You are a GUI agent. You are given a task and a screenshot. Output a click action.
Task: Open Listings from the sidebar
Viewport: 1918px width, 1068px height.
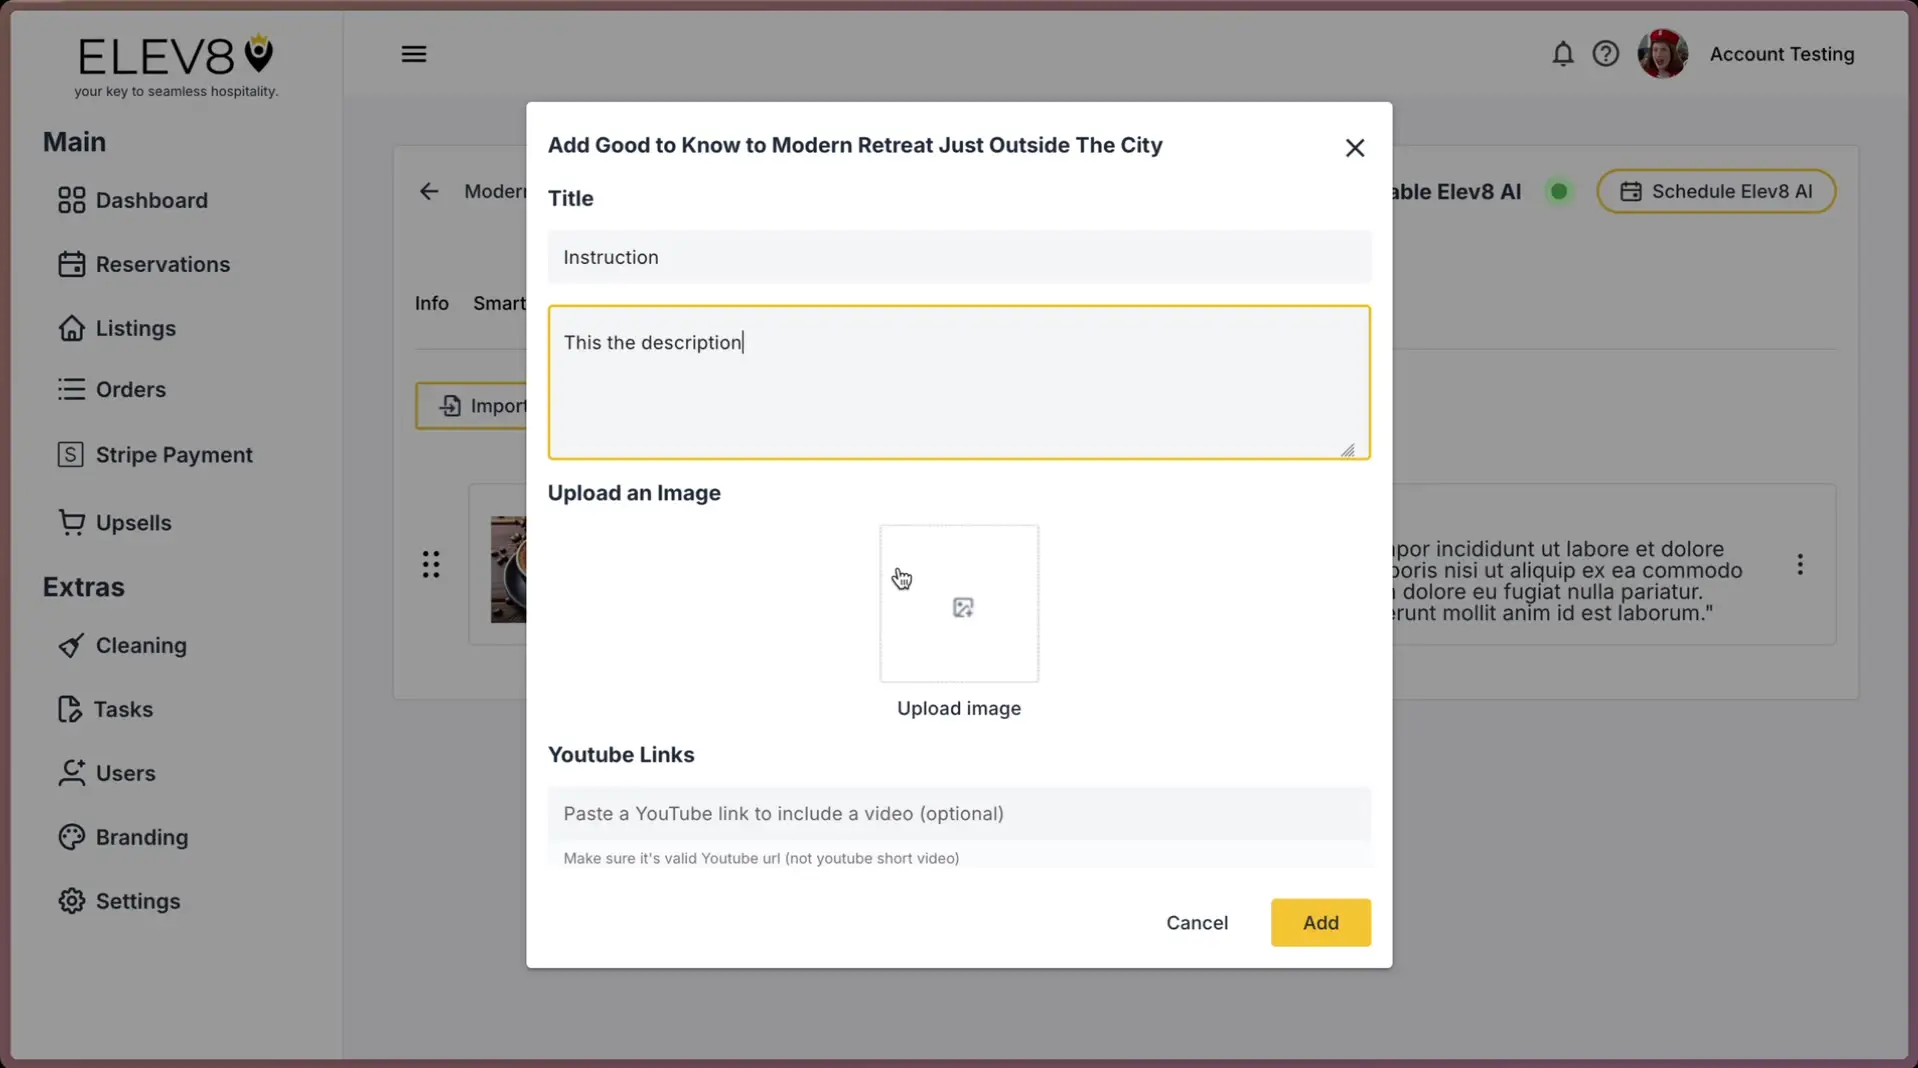(x=135, y=328)
